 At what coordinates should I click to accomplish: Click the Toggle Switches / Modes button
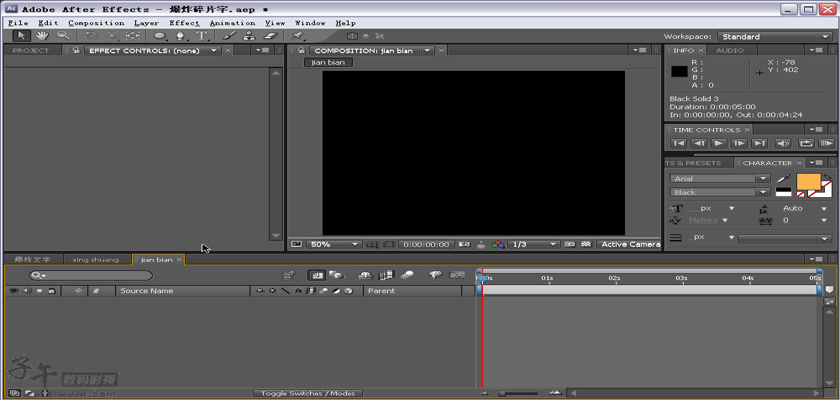click(308, 394)
